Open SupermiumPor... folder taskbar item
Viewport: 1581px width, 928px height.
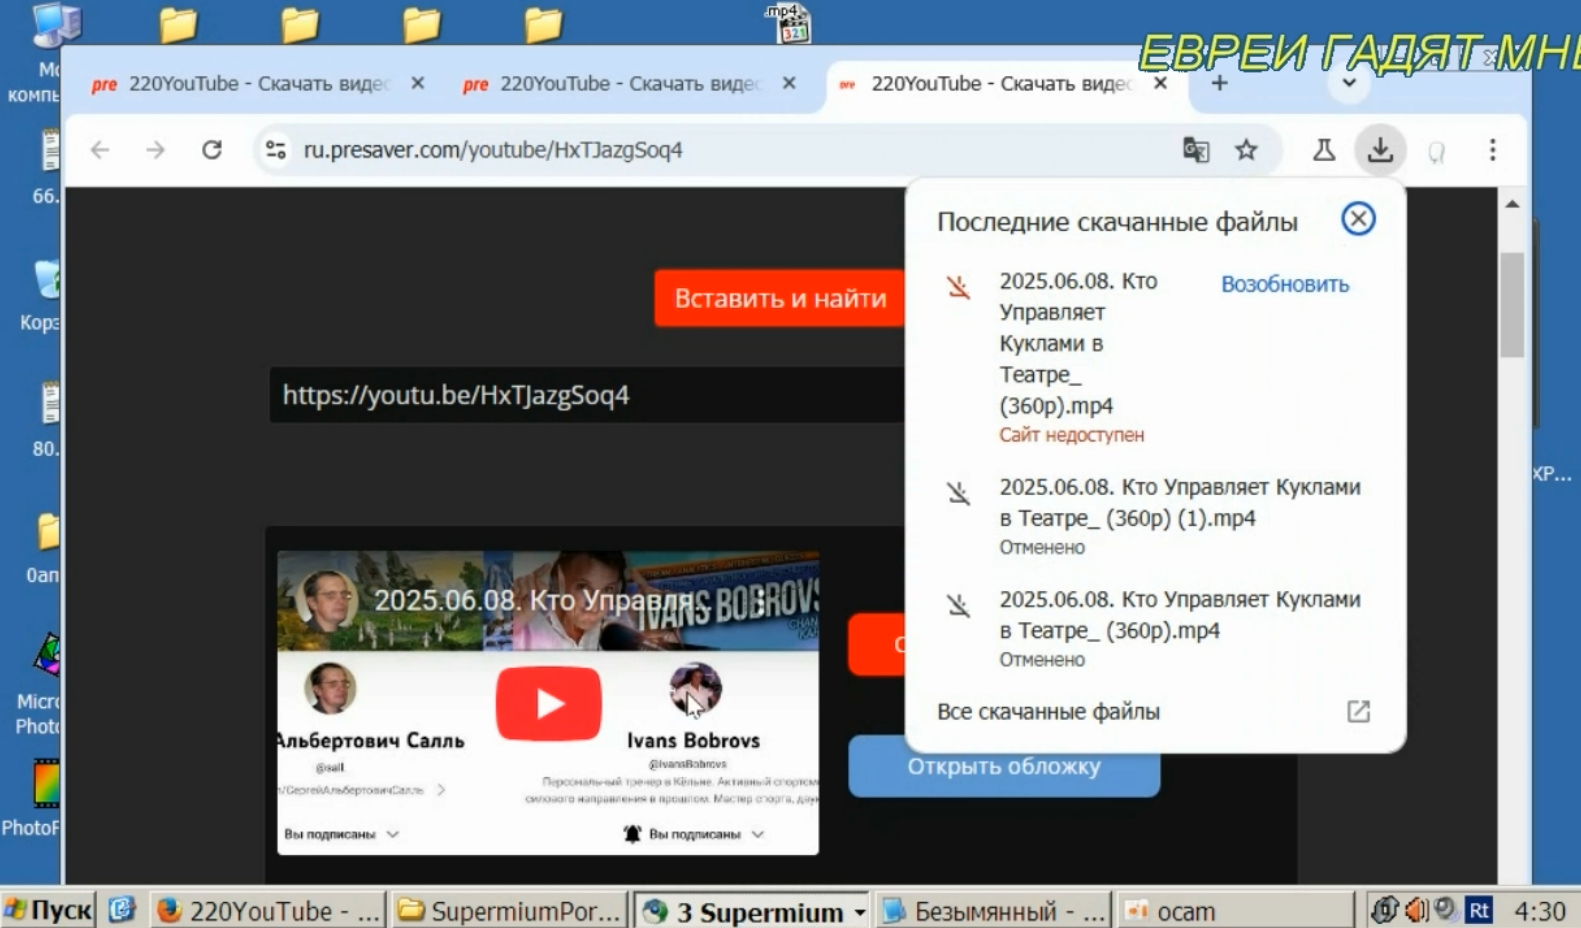click(510, 911)
